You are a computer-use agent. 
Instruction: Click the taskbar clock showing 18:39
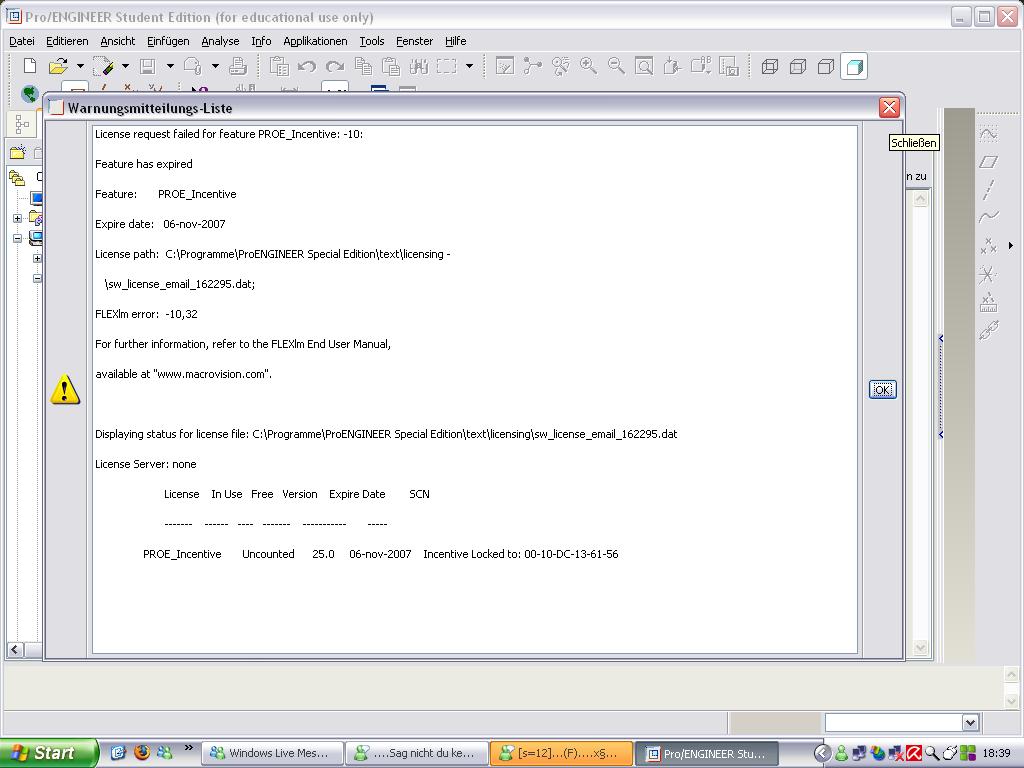(997, 753)
